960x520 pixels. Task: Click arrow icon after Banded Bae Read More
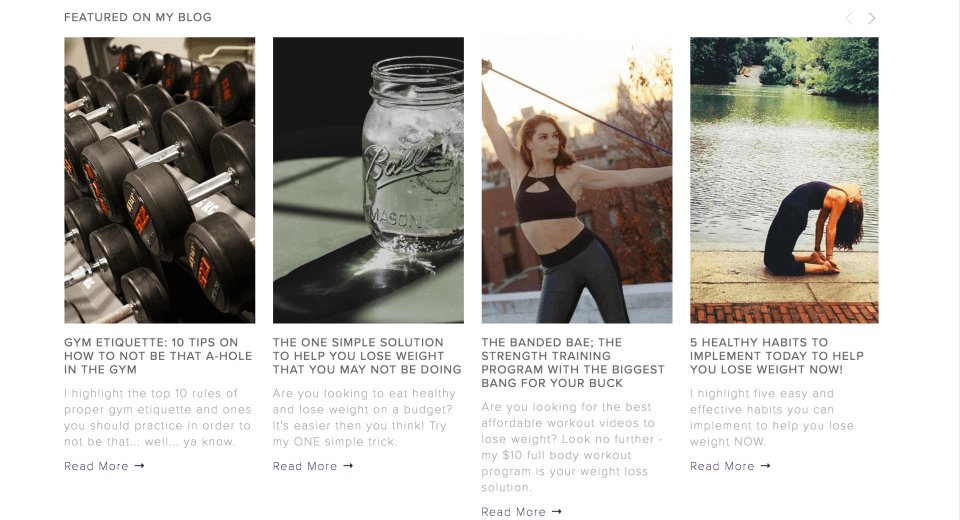click(x=557, y=511)
